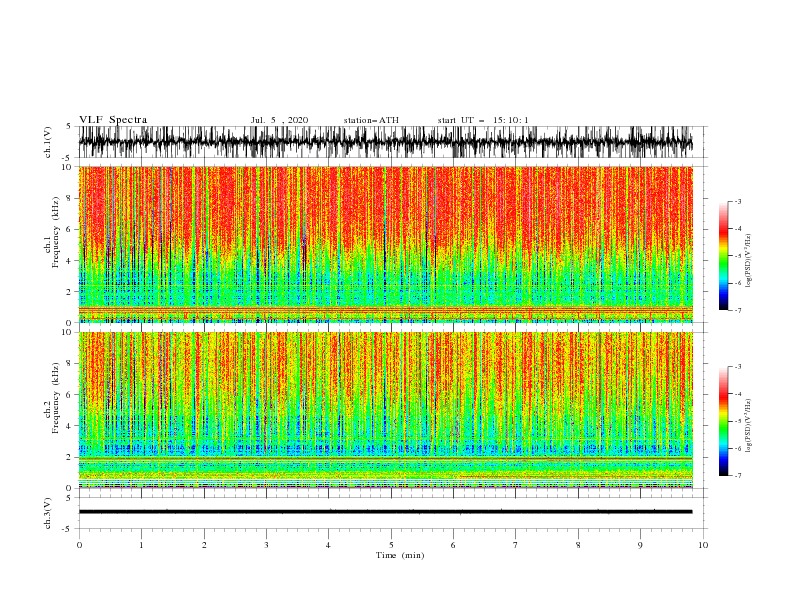
Task: Click the 'Time (min)' axis label
Action: coord(400,555)
